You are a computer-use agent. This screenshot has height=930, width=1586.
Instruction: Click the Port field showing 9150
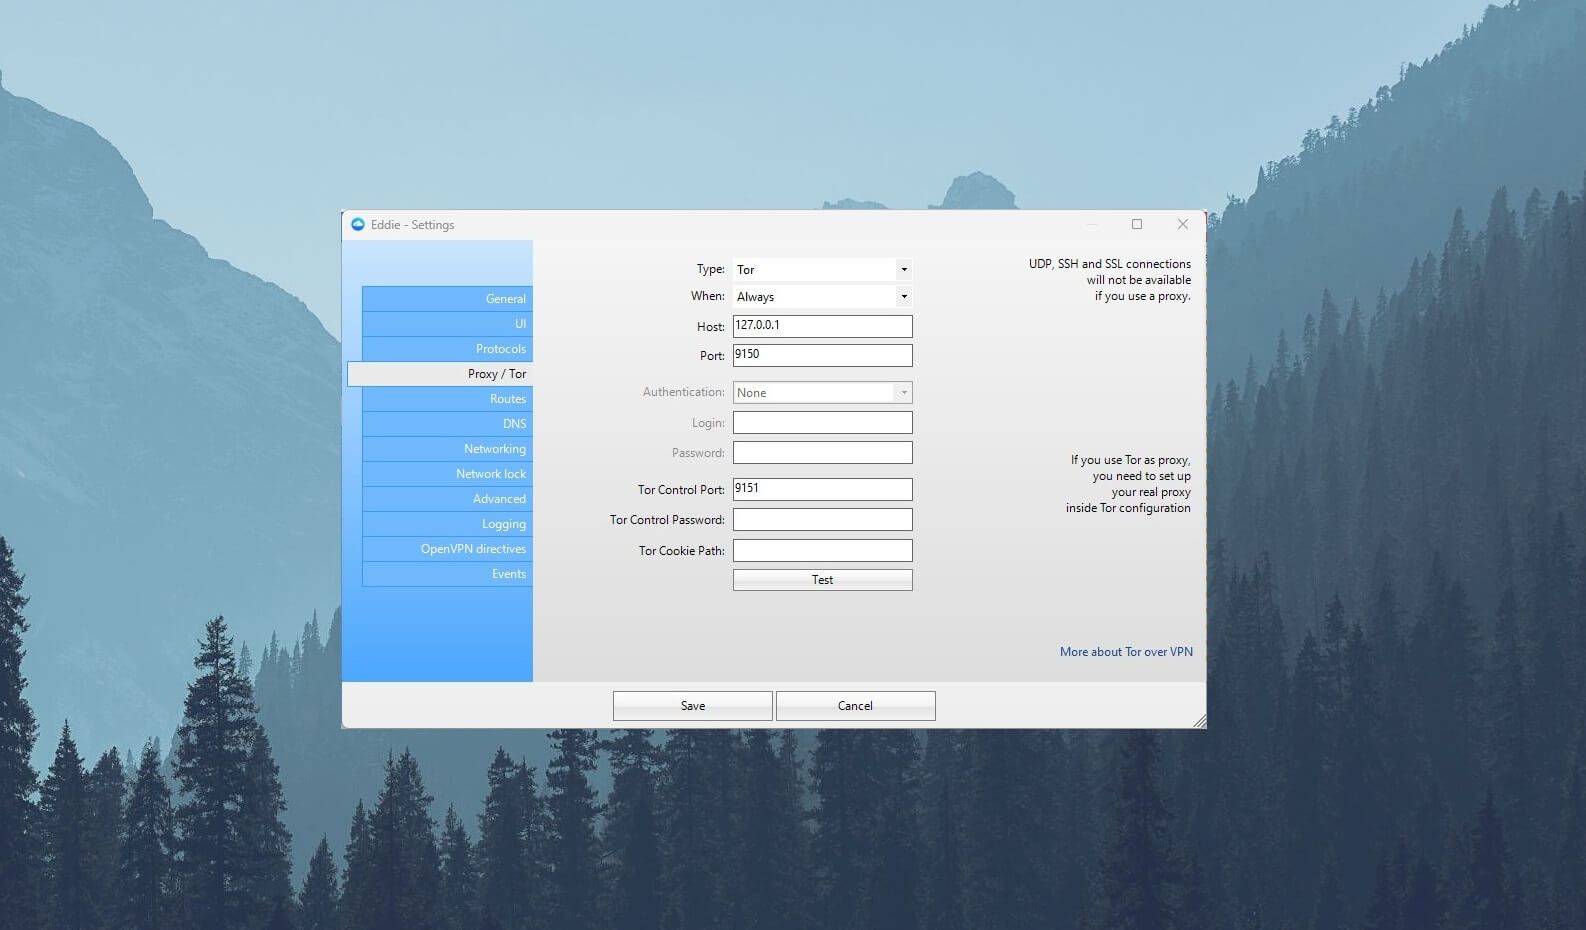[822, 355]
